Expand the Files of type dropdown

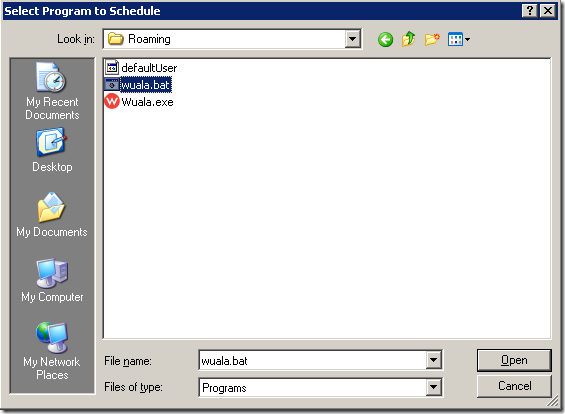(433, 387)
